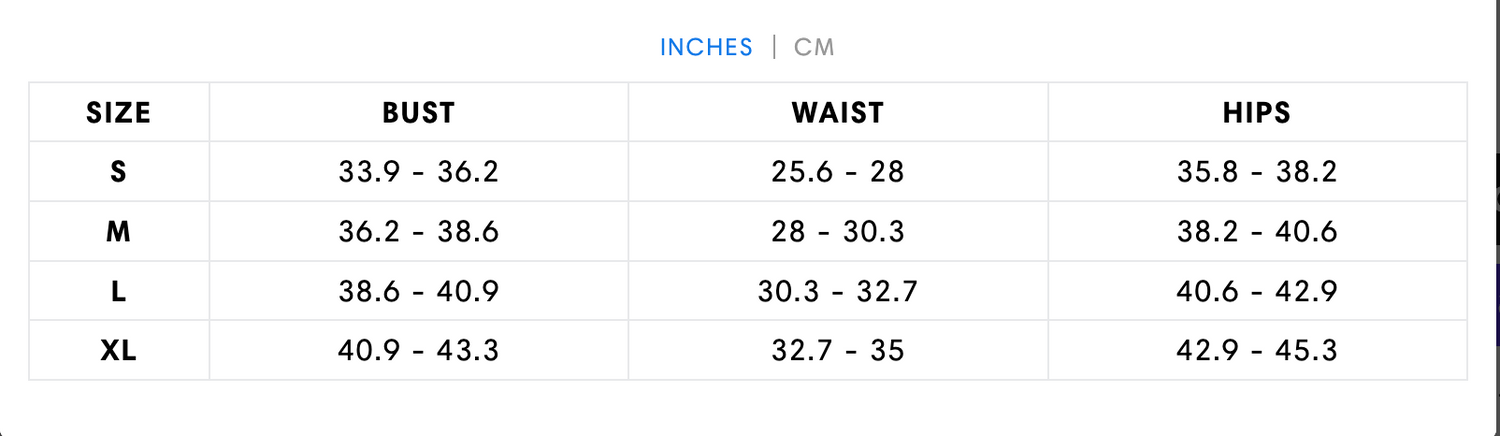Select the XL size row label
Viewport: 1500px width, 436px height.
pos(119,351)
